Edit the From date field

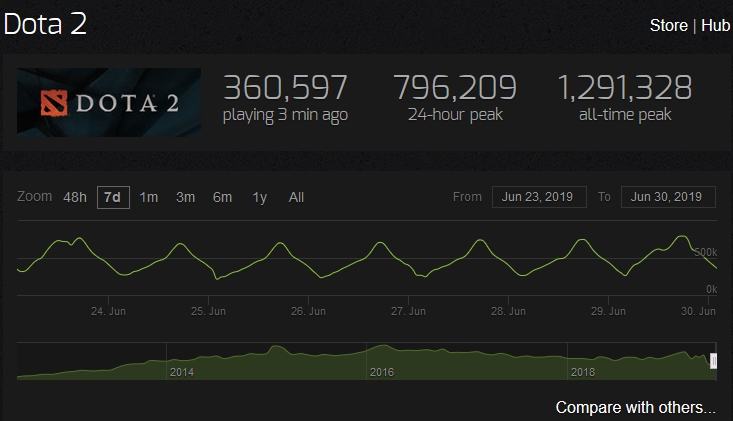pyautogui.click(x=539, y=197)
